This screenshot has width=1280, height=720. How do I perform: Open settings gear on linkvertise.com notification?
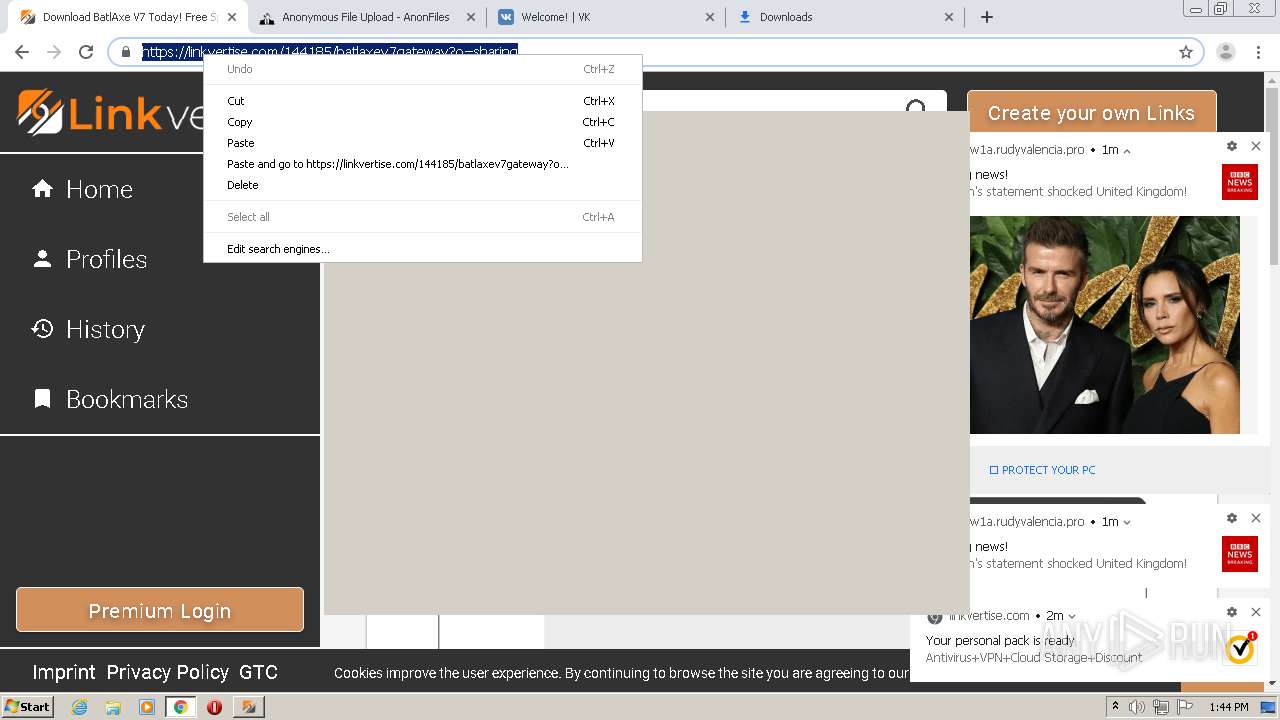click(1232, 612)
